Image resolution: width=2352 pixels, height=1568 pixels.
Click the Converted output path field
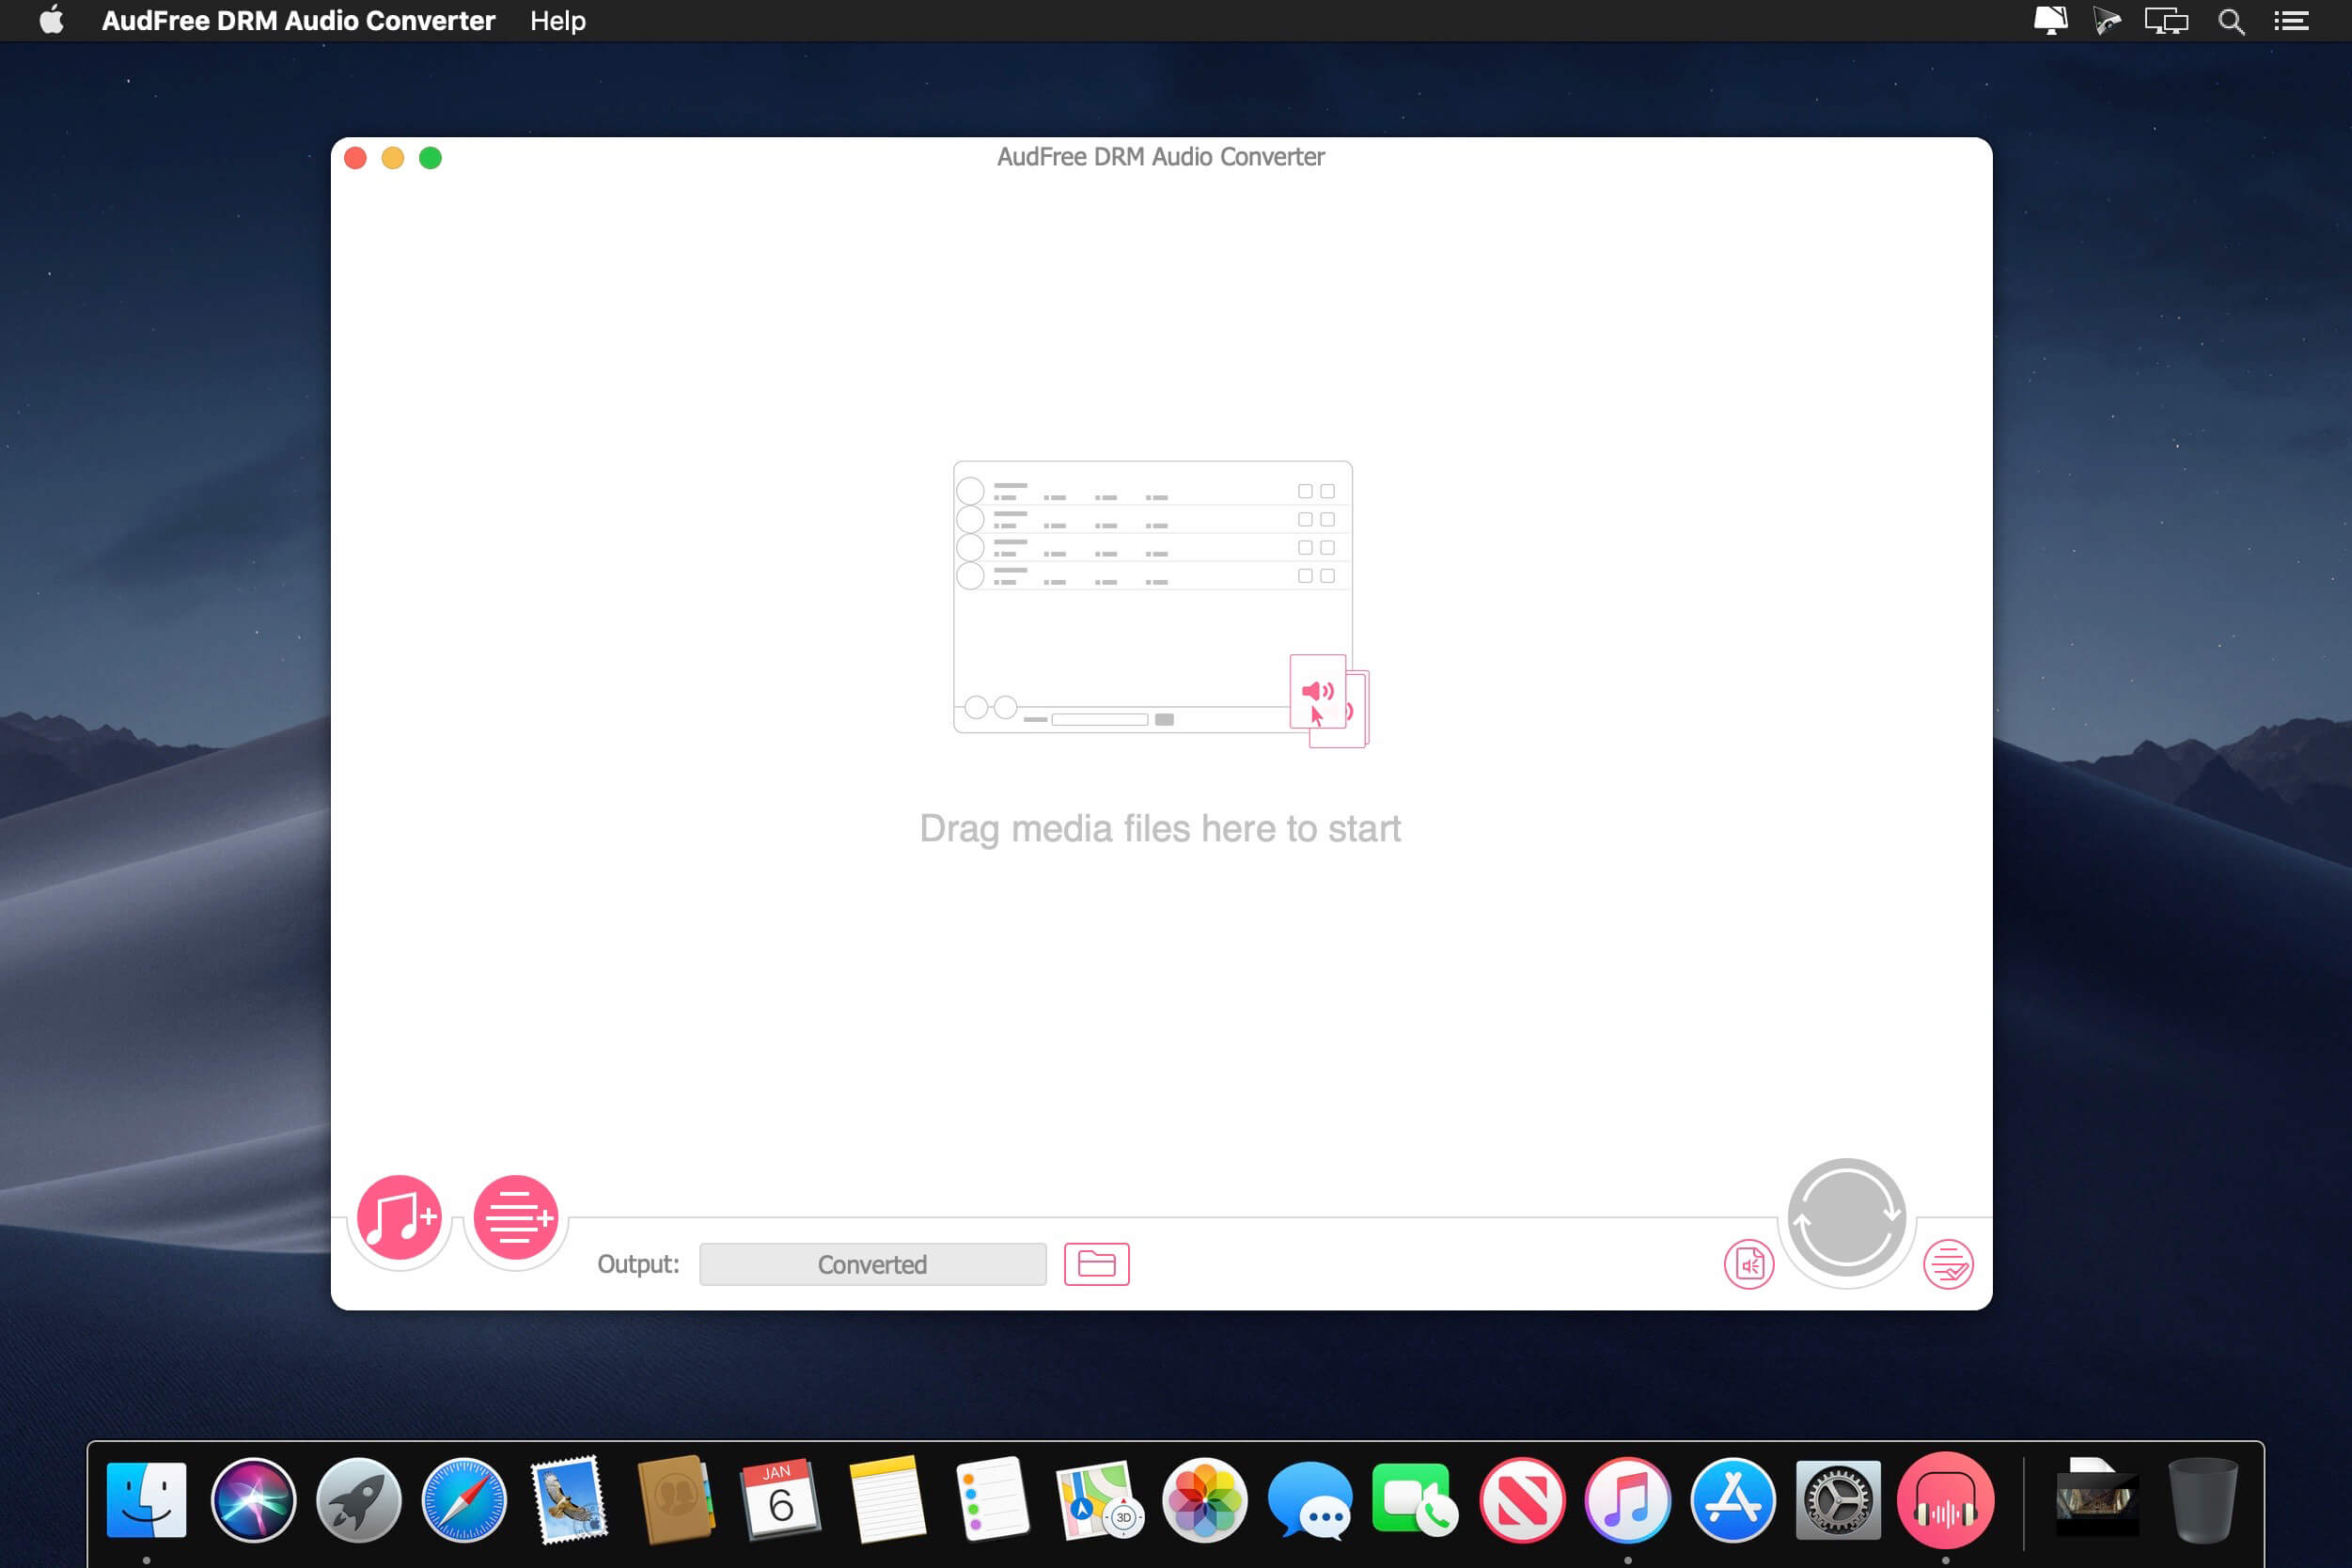point(872,1264)
